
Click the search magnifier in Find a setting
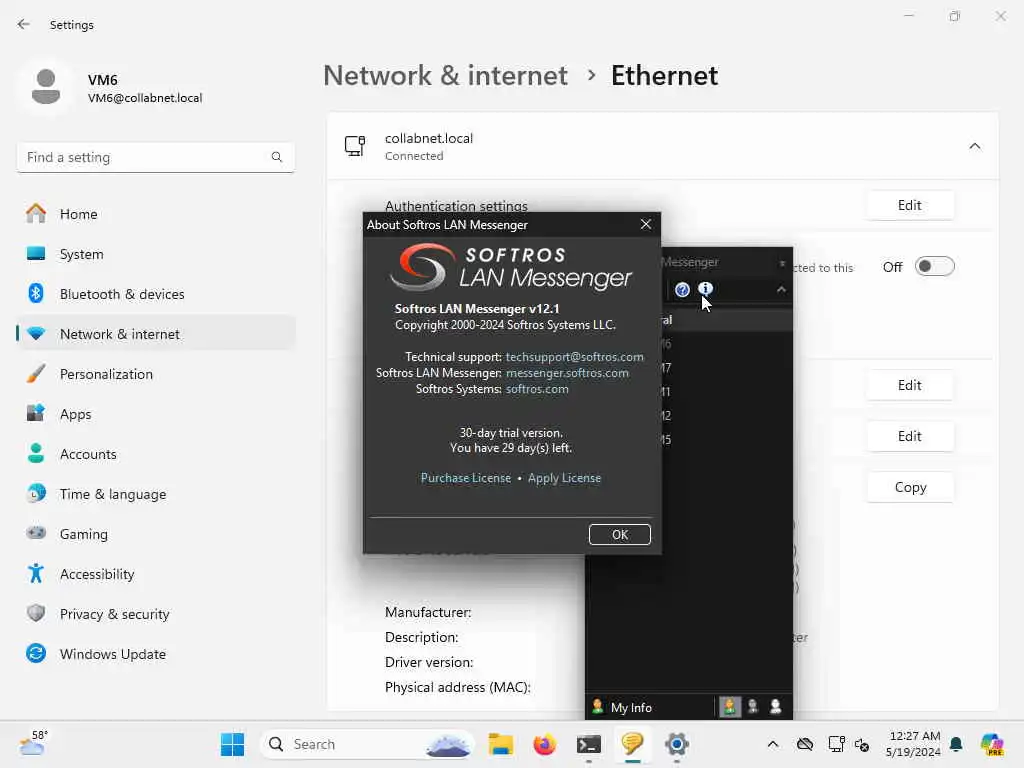tap(277, 157)
